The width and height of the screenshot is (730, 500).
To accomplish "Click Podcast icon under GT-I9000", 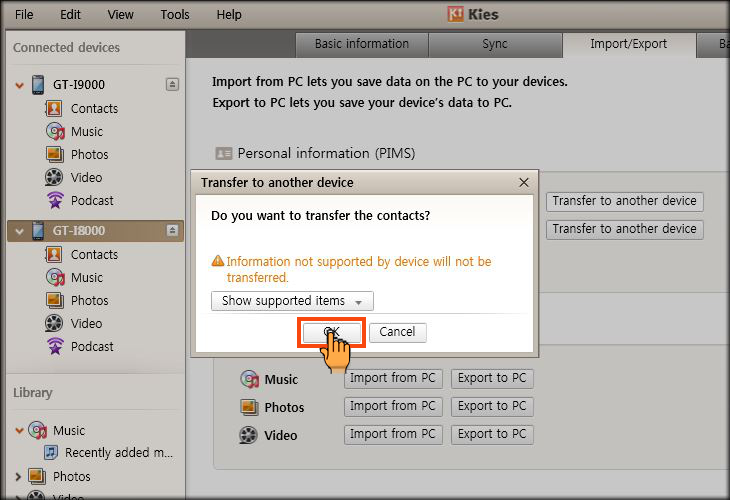I will 55,201.
